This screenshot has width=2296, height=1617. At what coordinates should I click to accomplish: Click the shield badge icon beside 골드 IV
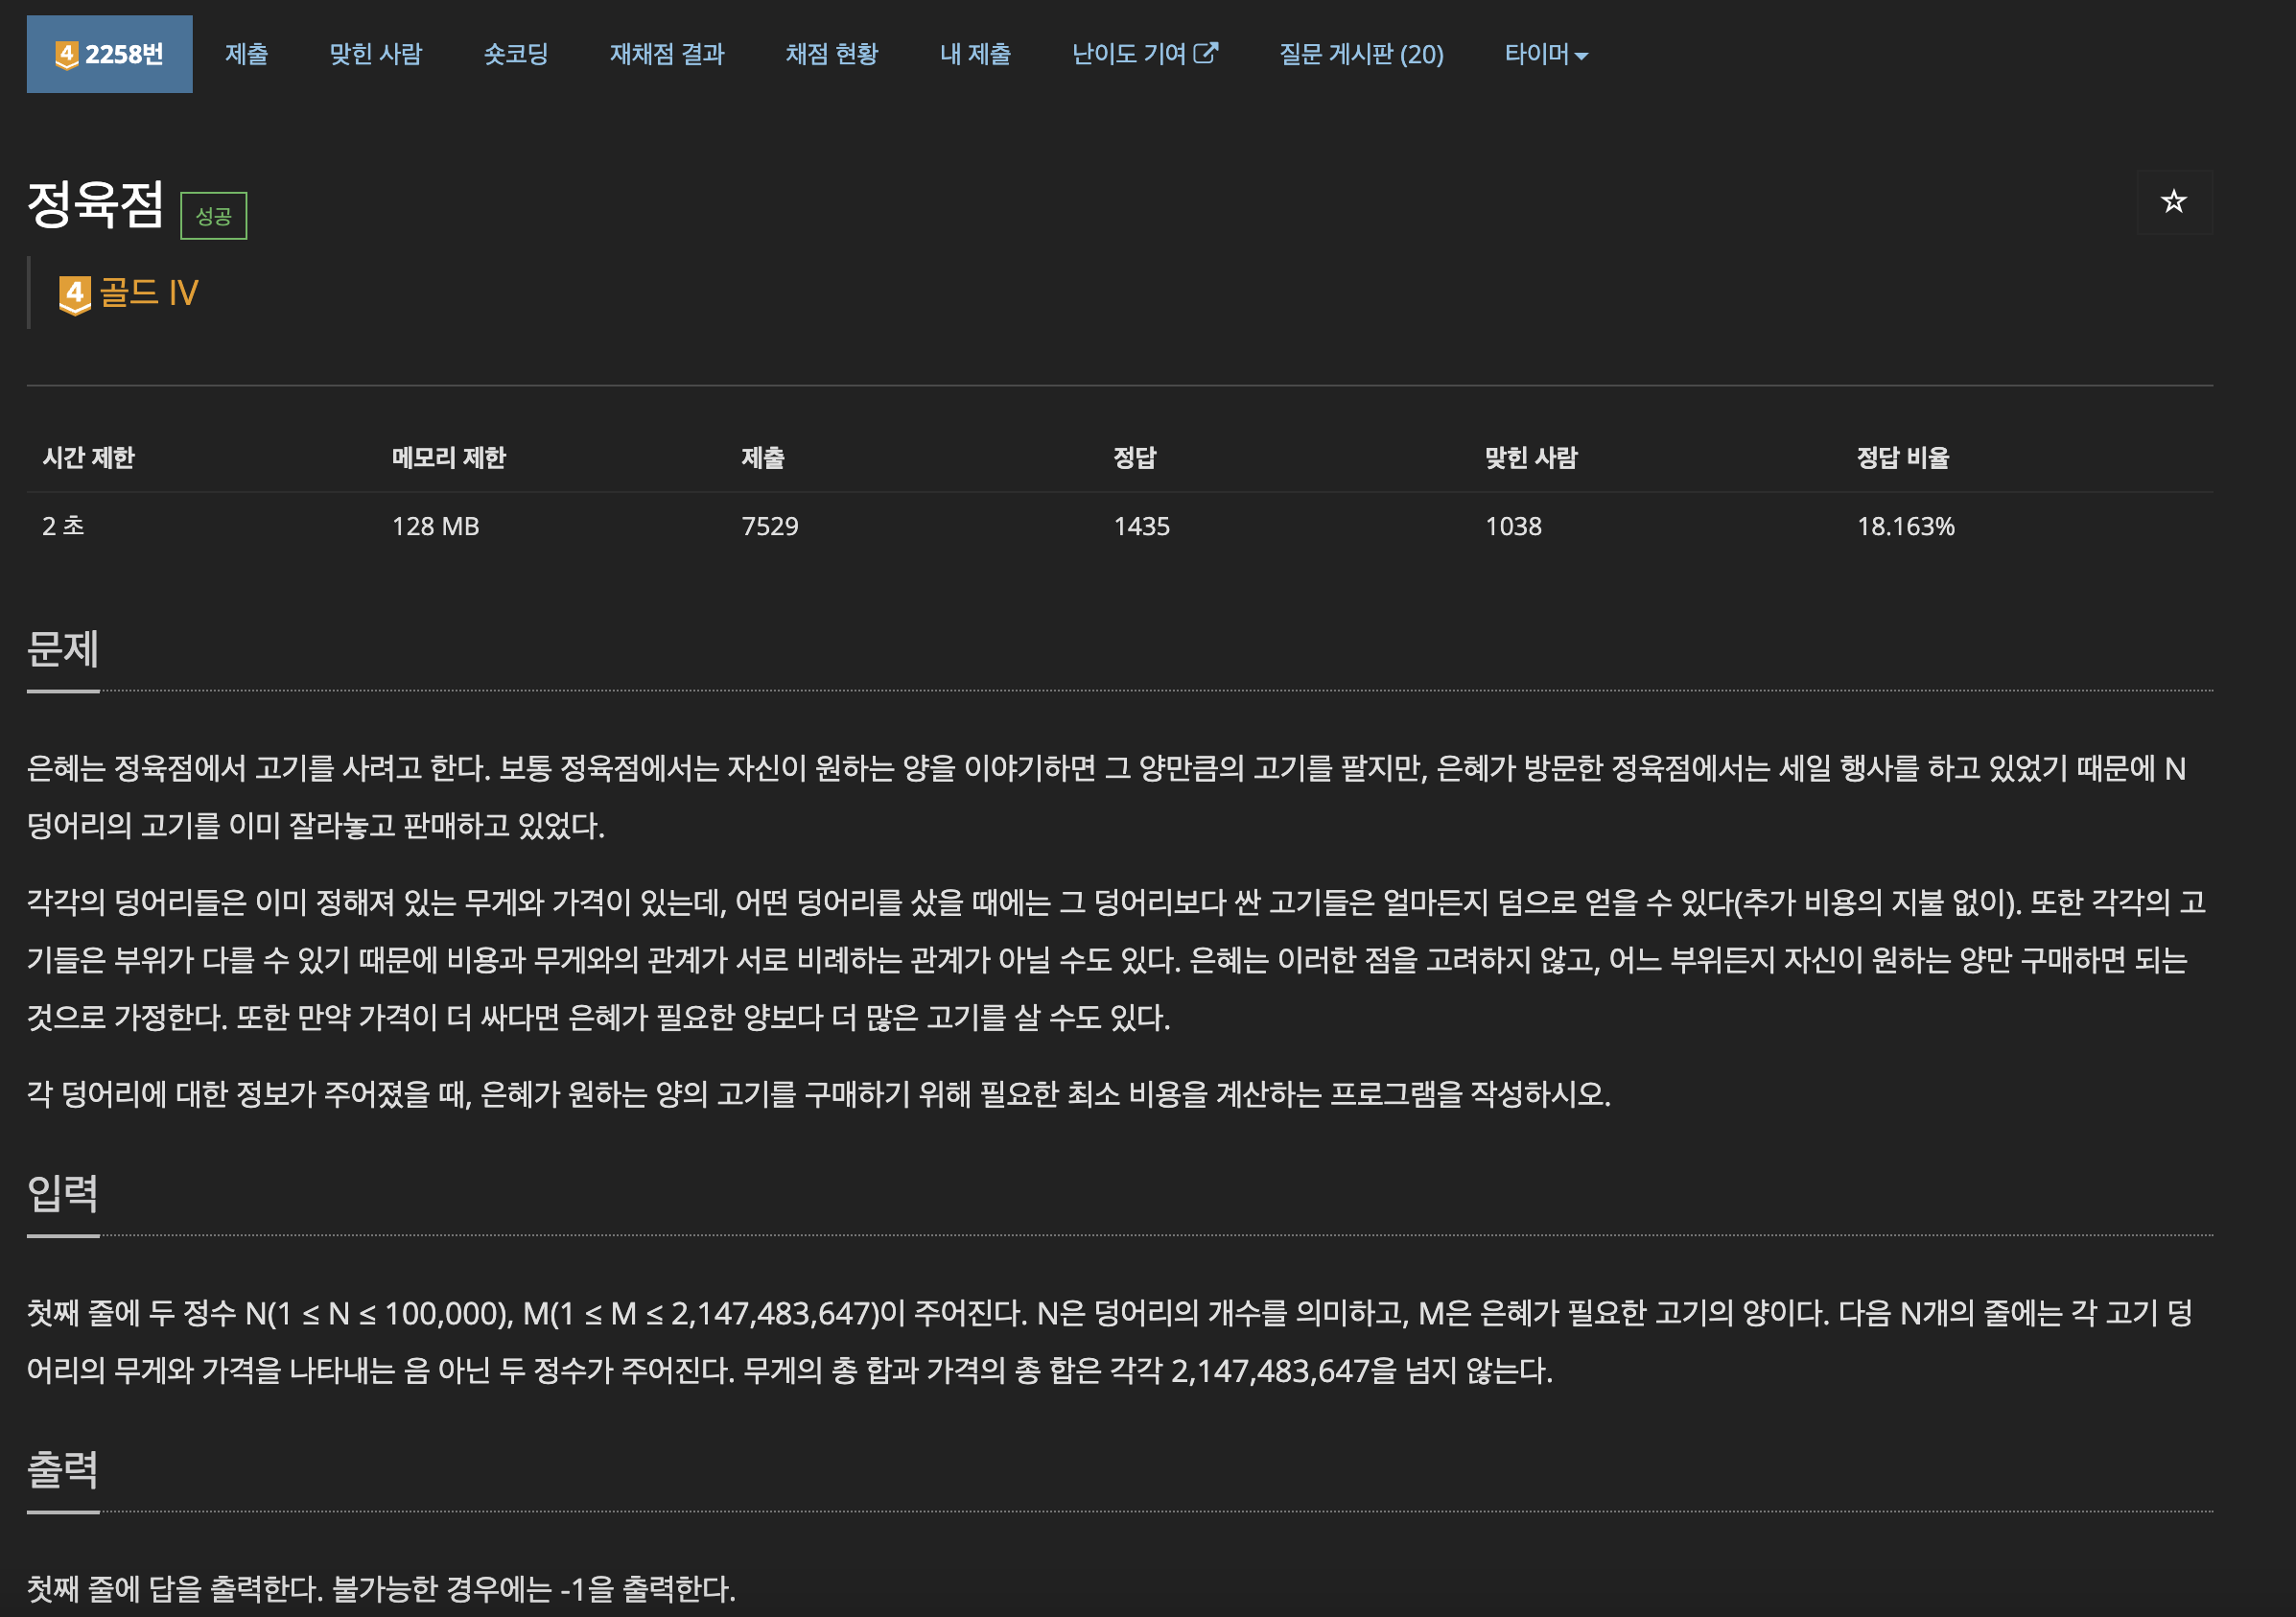click(x=74, y=294)
